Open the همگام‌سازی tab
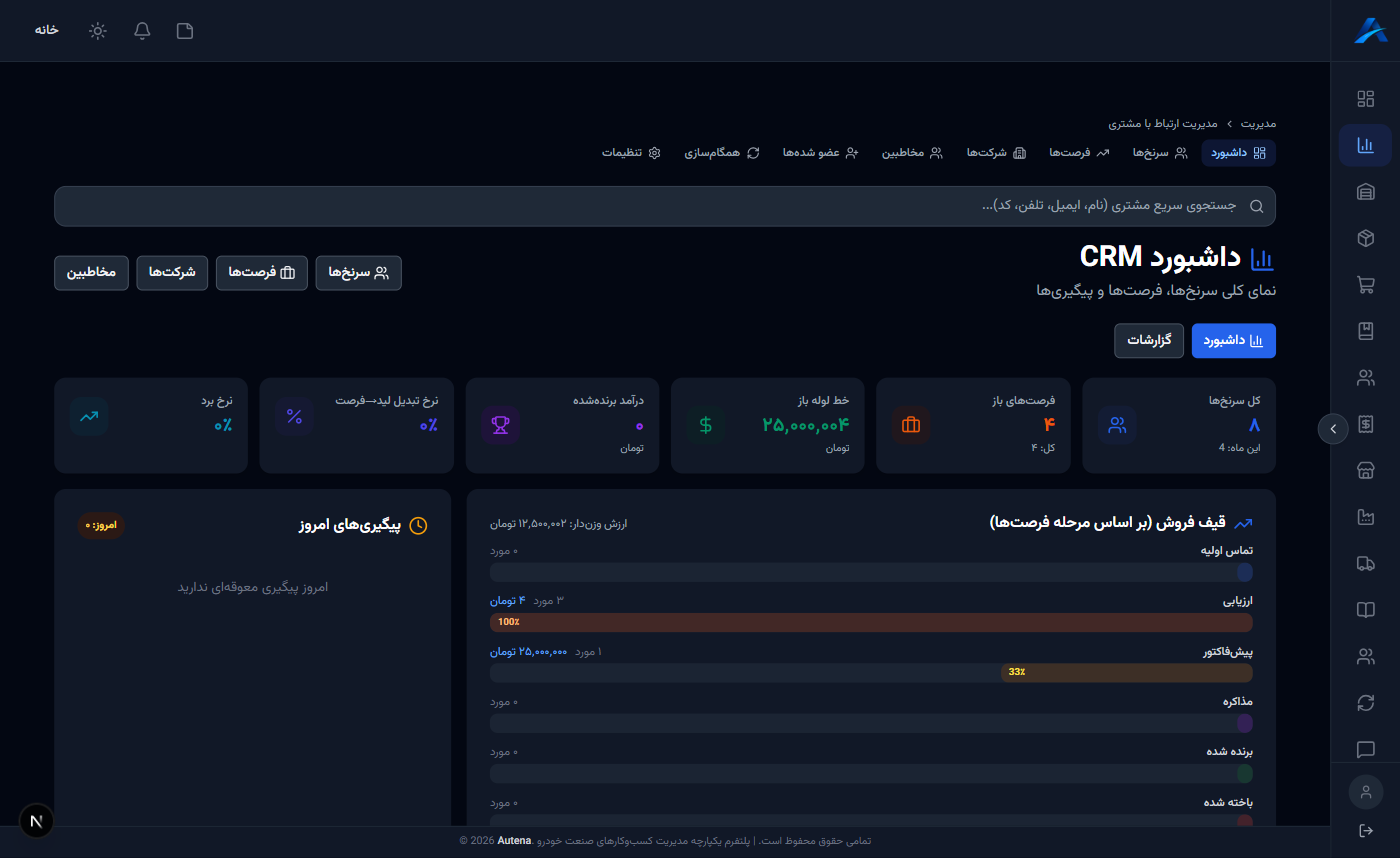This screenshot has height=858, width=1400. [722, 153]
